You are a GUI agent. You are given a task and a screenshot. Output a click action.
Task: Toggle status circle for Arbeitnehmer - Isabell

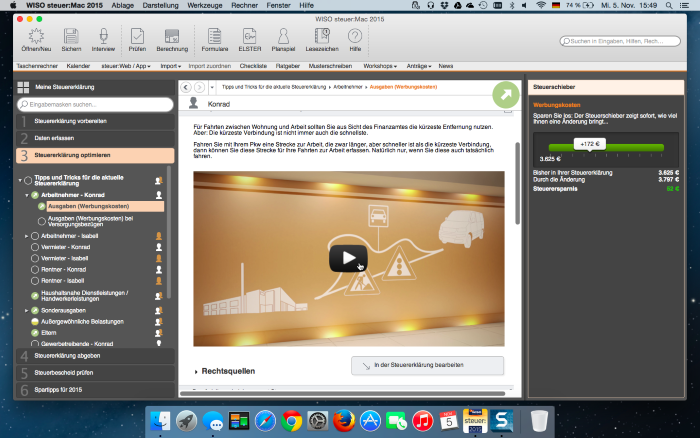coord(35,236)
